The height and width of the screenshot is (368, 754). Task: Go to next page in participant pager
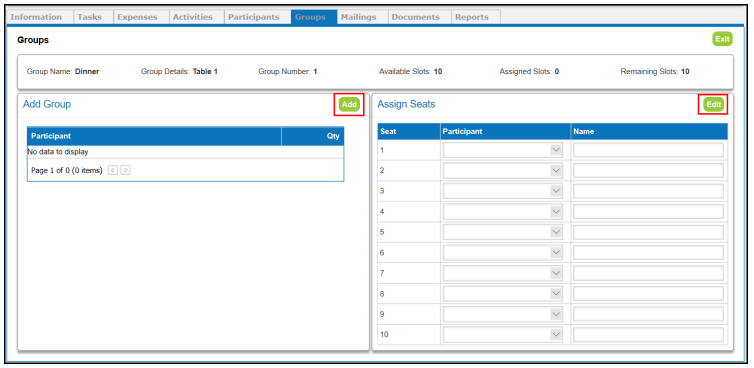(126, 170)
